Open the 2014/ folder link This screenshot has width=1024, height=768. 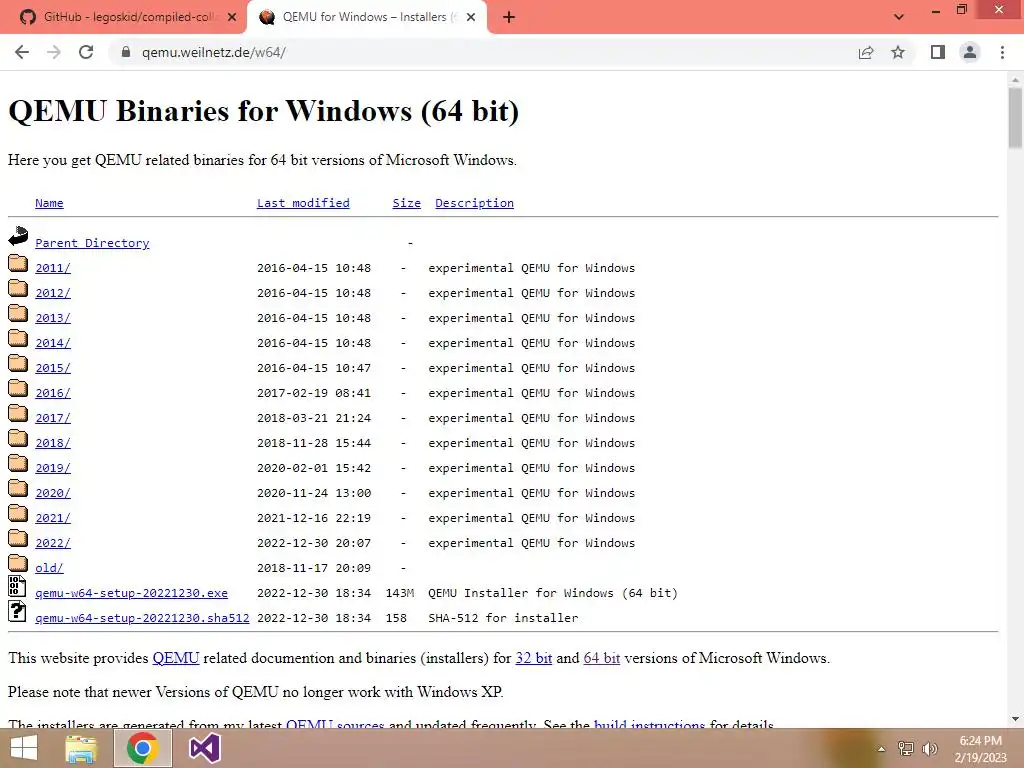tap(53, 343)
